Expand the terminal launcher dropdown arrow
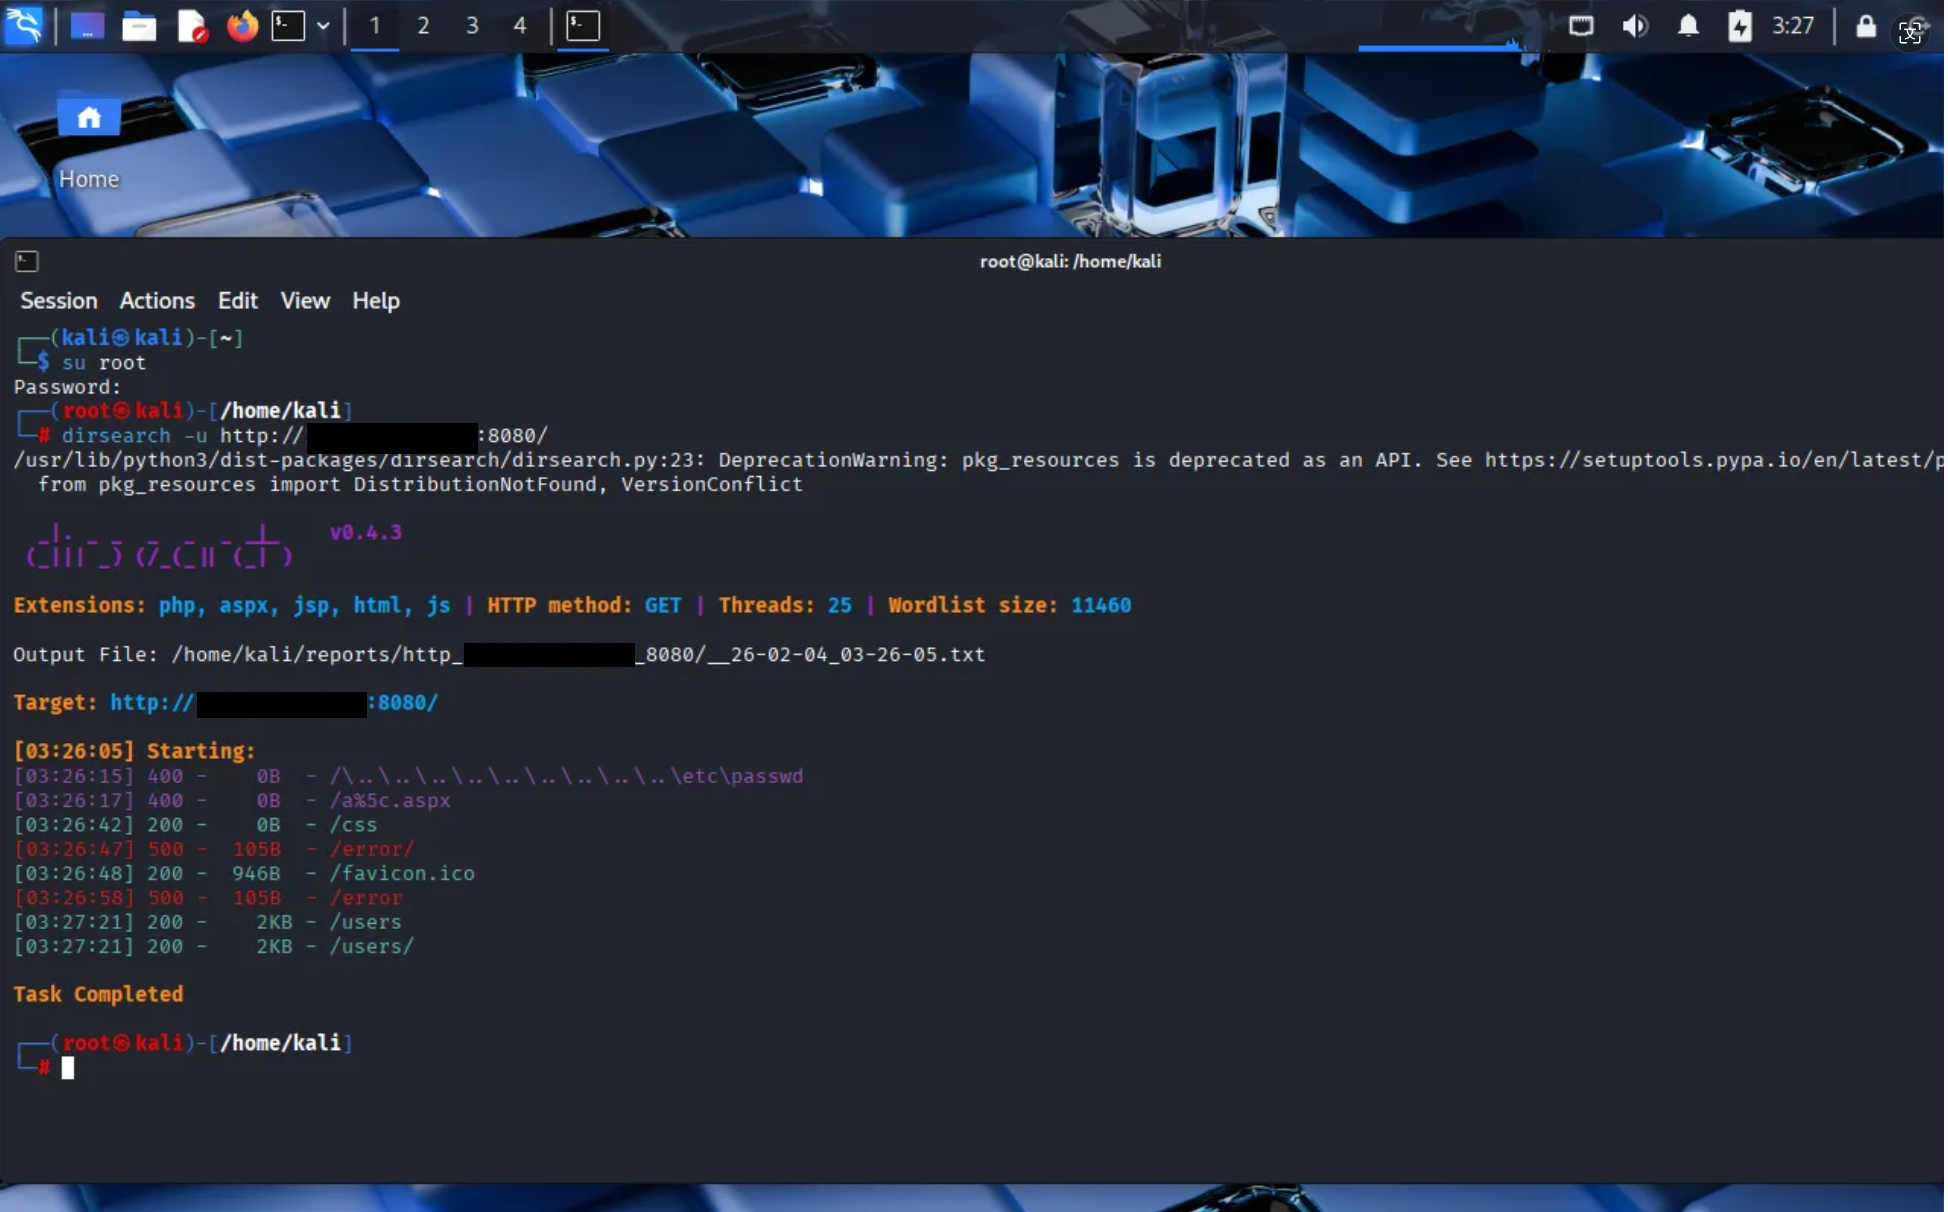The width and height of the screenshot is (1948, 1212). click(323, 26)
